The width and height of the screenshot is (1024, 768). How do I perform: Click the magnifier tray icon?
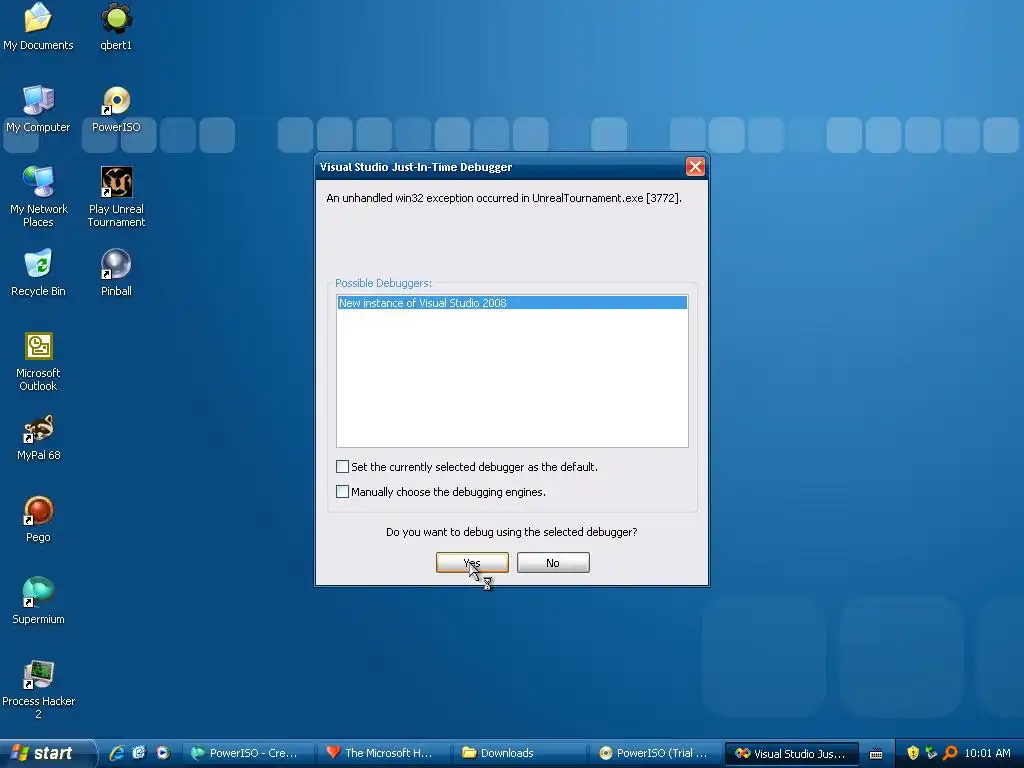[x=950, y=753]
